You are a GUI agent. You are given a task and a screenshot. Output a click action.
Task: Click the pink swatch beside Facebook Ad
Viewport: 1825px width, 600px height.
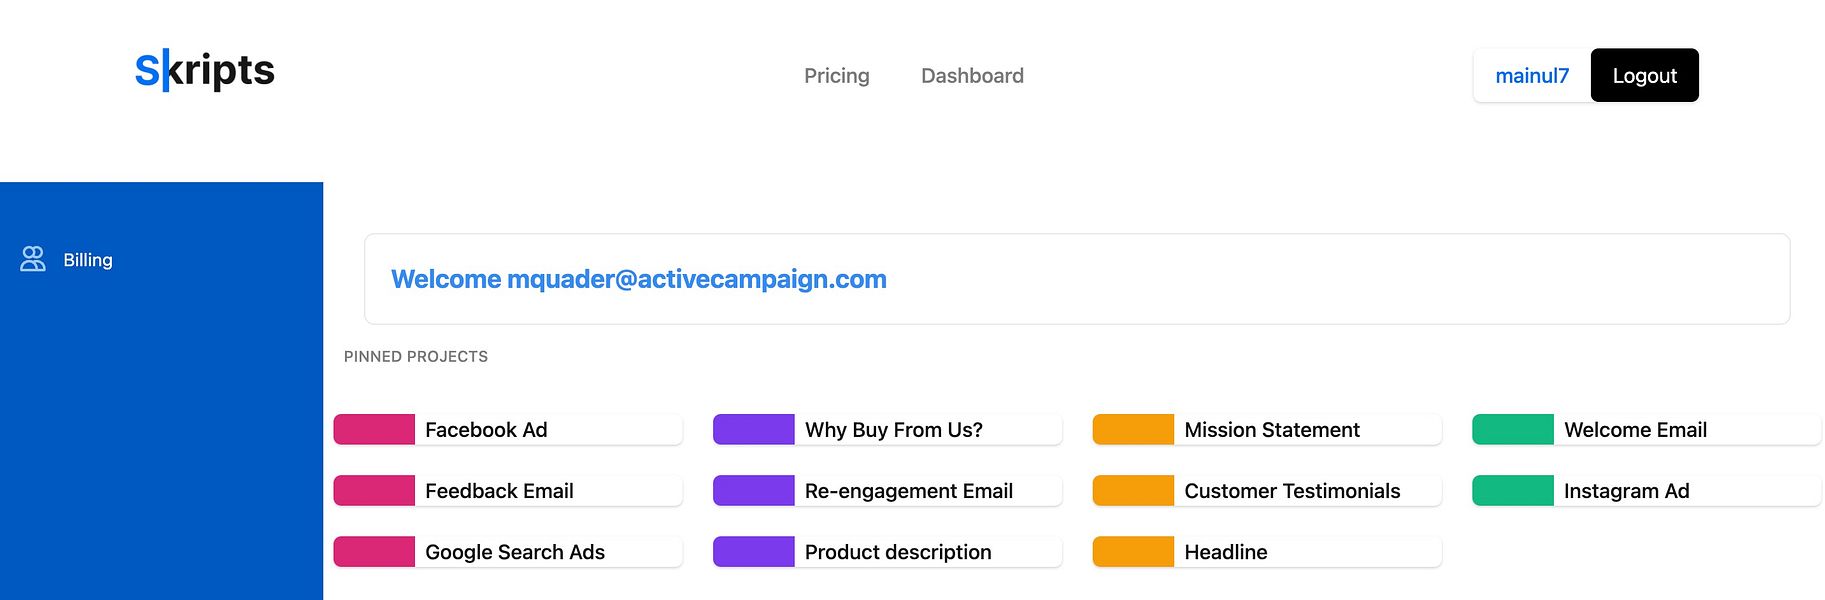374,430
